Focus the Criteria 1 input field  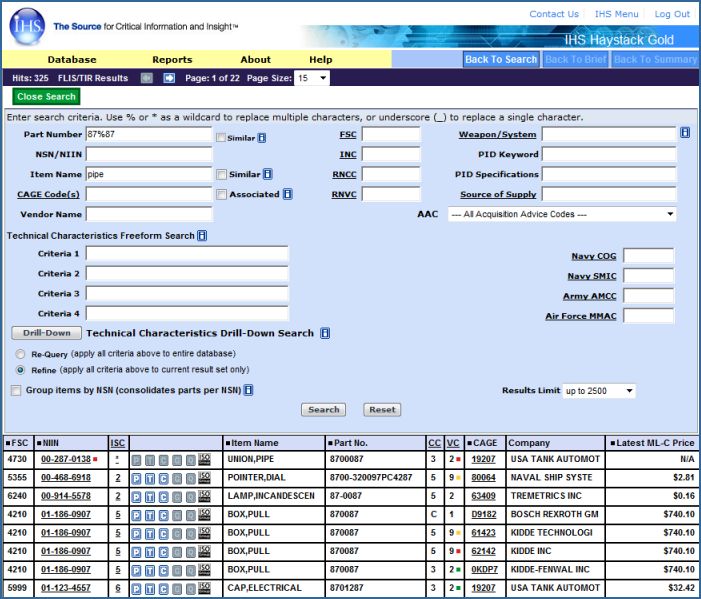click(187, 253)
